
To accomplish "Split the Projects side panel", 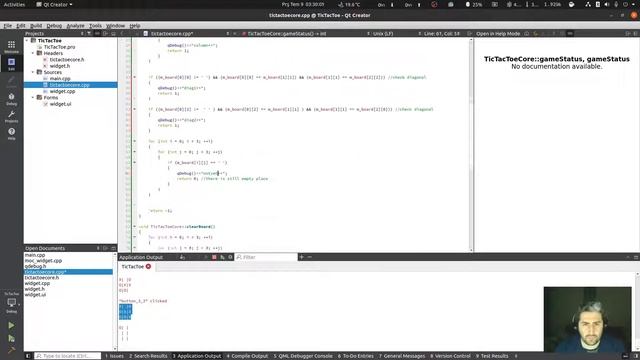I will click(x=105, y=33).
